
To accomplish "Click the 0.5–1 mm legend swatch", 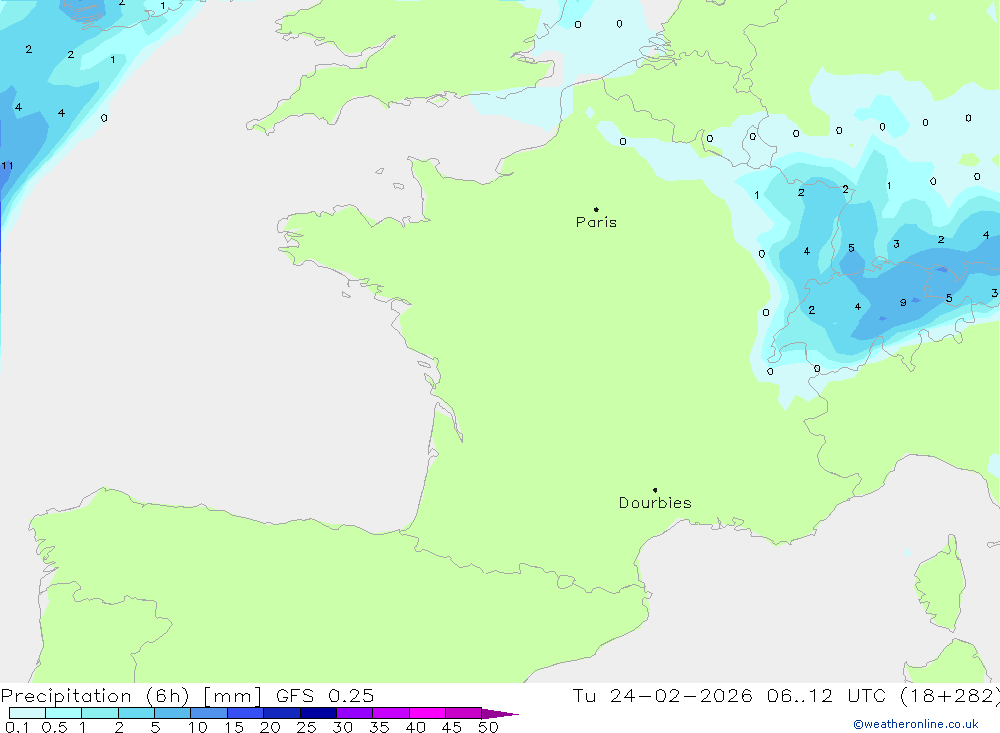I will [64, 713].
